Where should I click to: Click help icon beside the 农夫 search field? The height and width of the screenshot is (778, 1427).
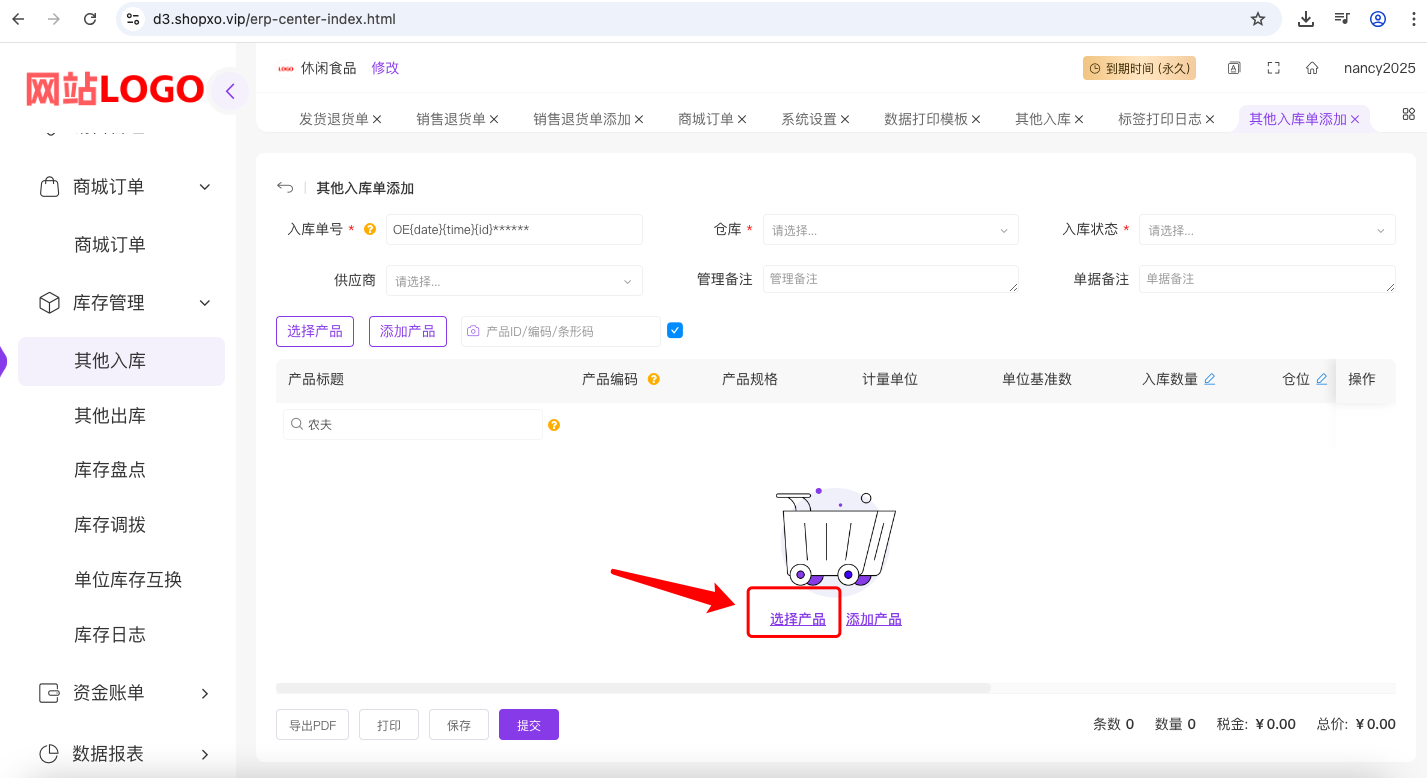click(554, 425)
